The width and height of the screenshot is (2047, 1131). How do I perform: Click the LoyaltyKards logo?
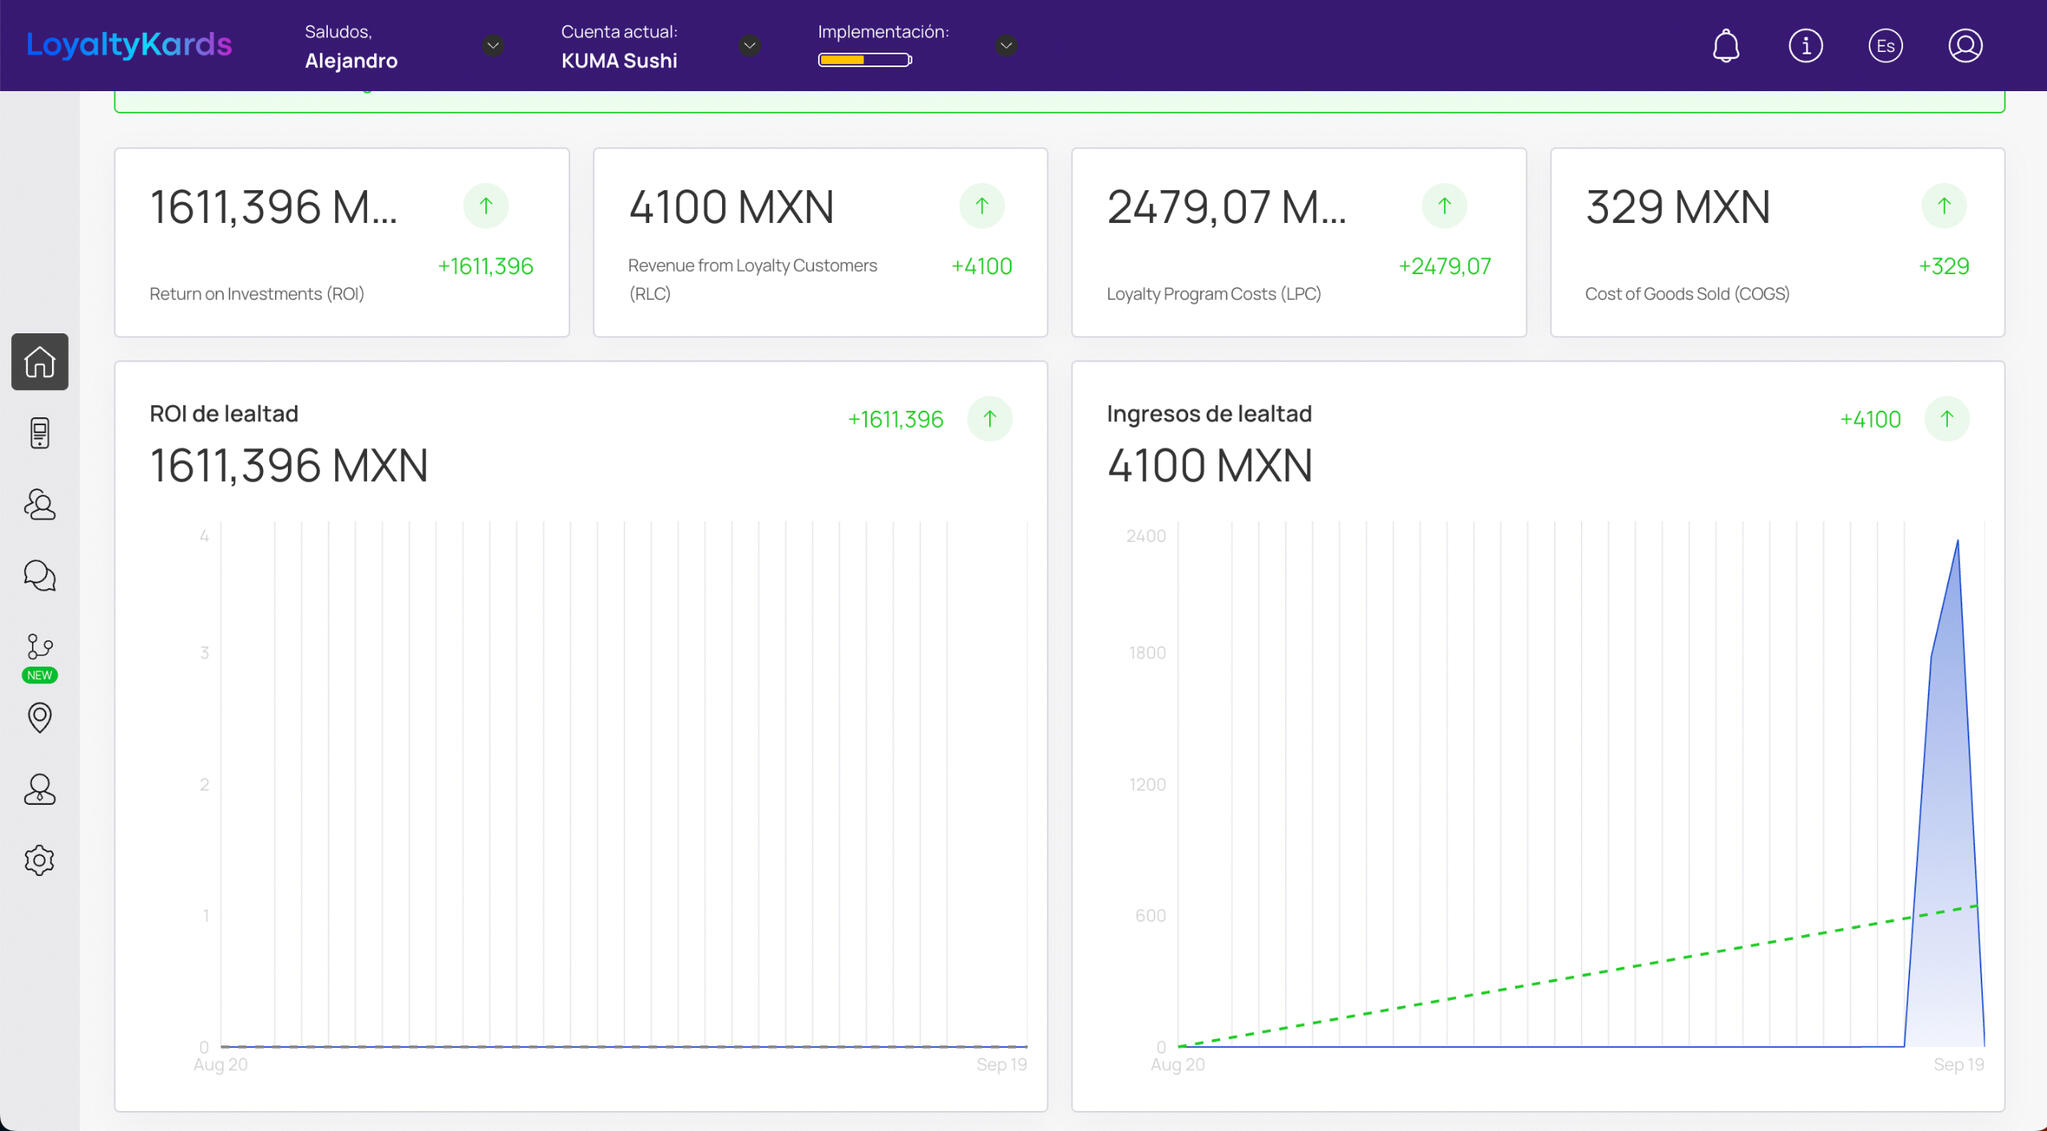129,45
